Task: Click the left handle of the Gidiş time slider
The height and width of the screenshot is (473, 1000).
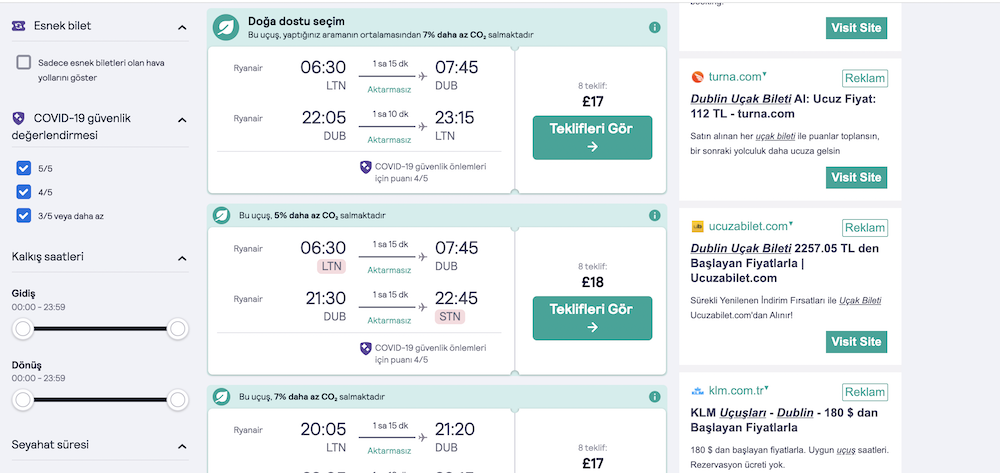Action: tap(24, 329)
